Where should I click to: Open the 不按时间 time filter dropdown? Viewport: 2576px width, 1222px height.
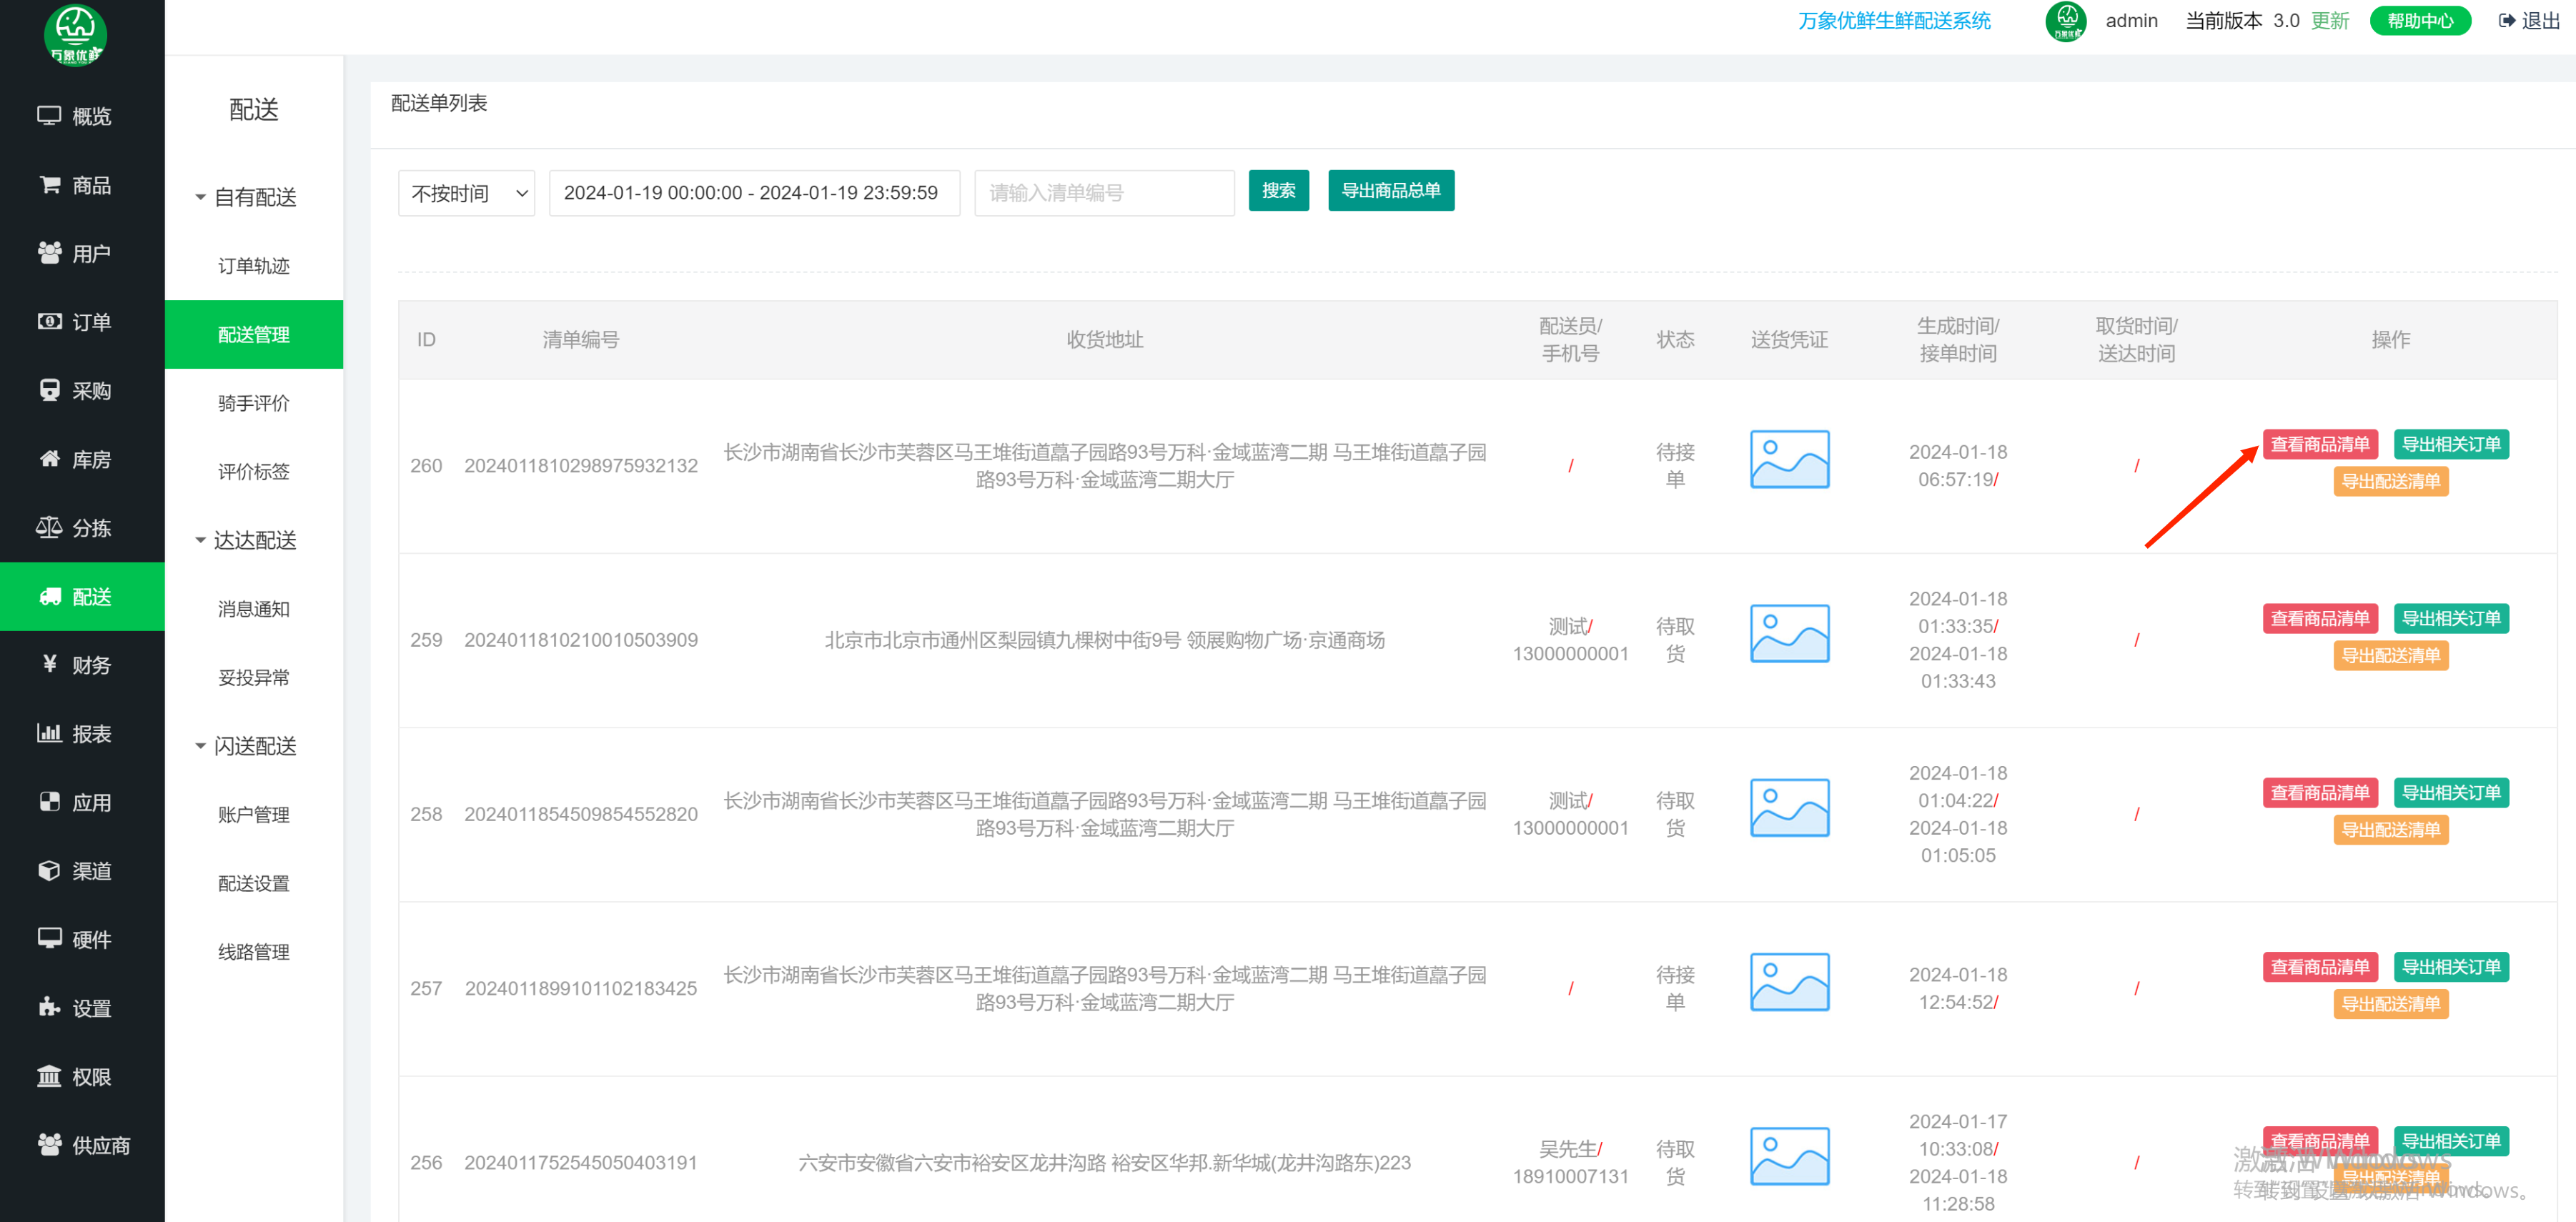[466, 193]
